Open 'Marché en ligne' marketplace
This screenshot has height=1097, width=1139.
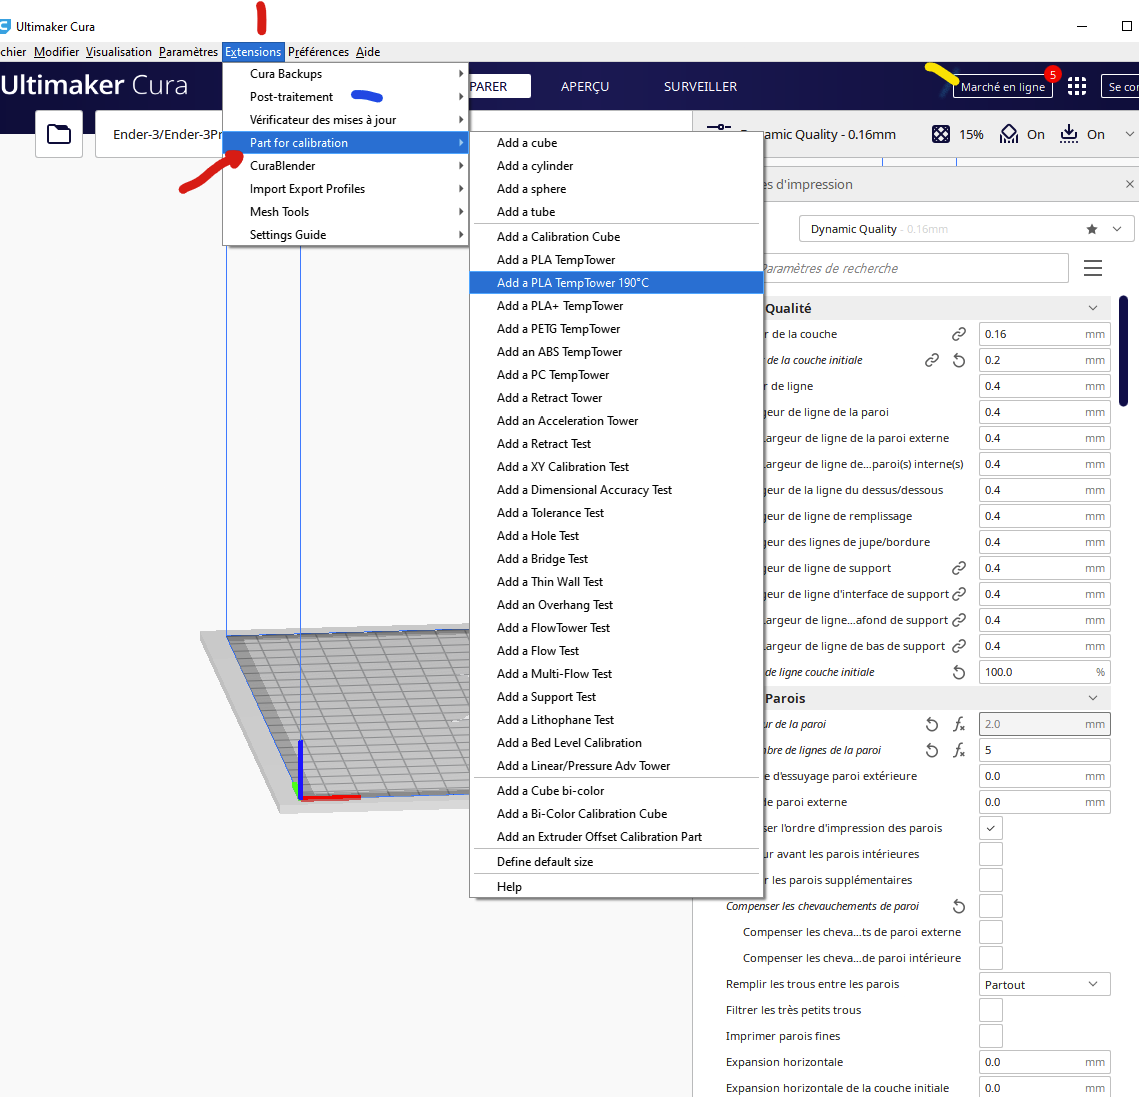point(1002,87)
